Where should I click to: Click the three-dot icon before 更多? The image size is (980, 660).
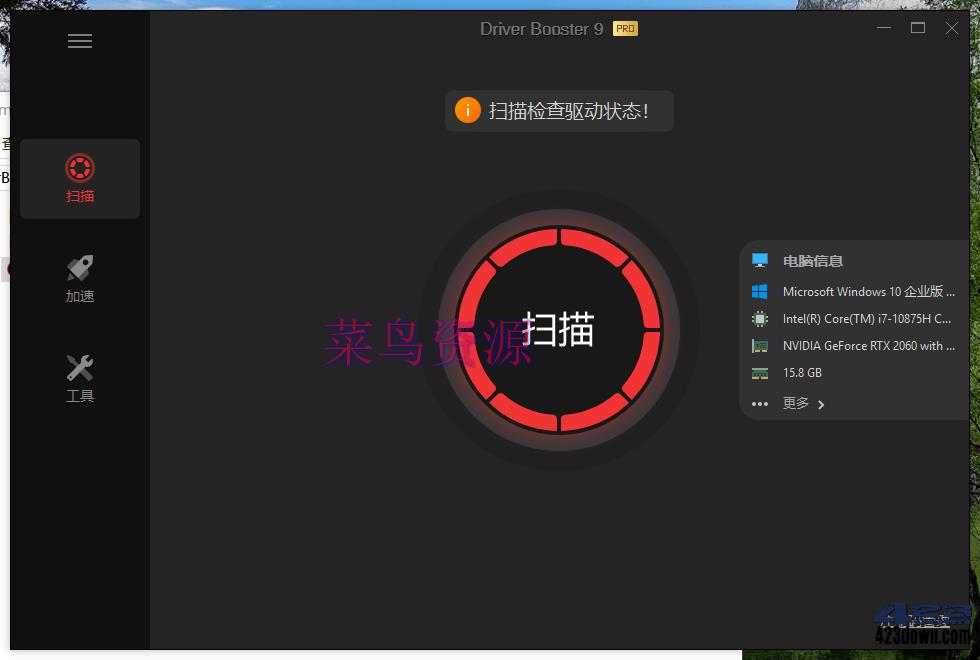click(760, 404)
